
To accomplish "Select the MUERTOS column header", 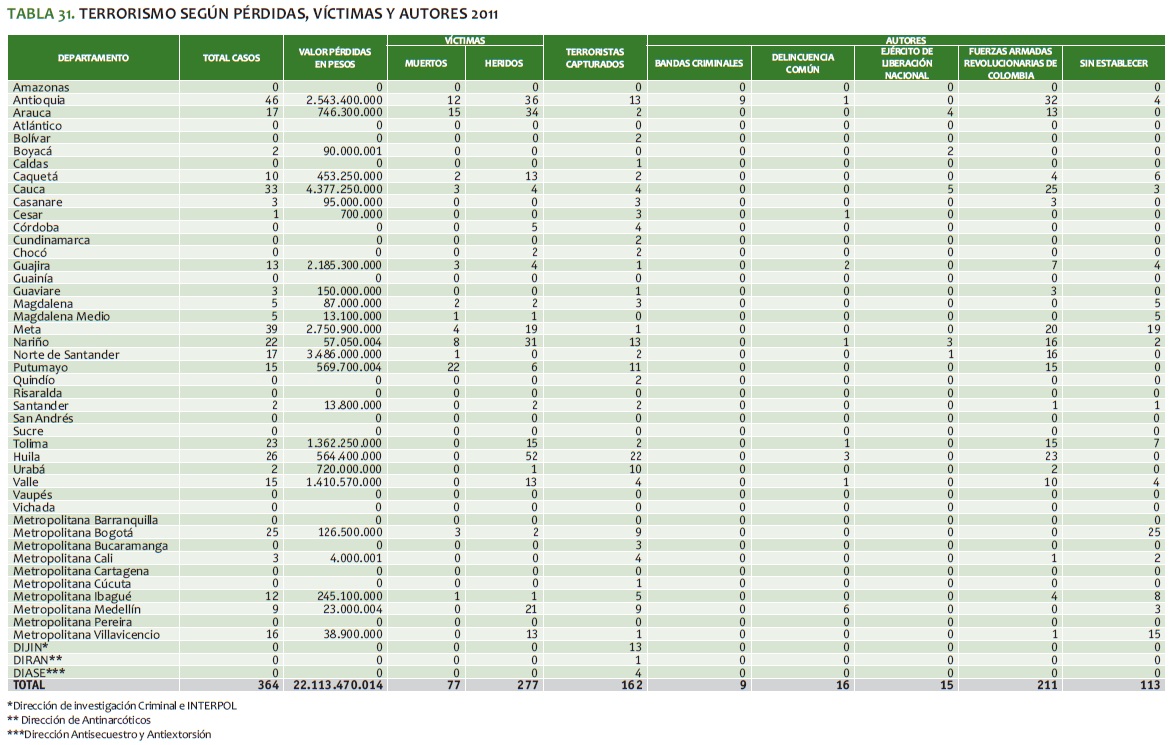I will click(x=425, y=63).
